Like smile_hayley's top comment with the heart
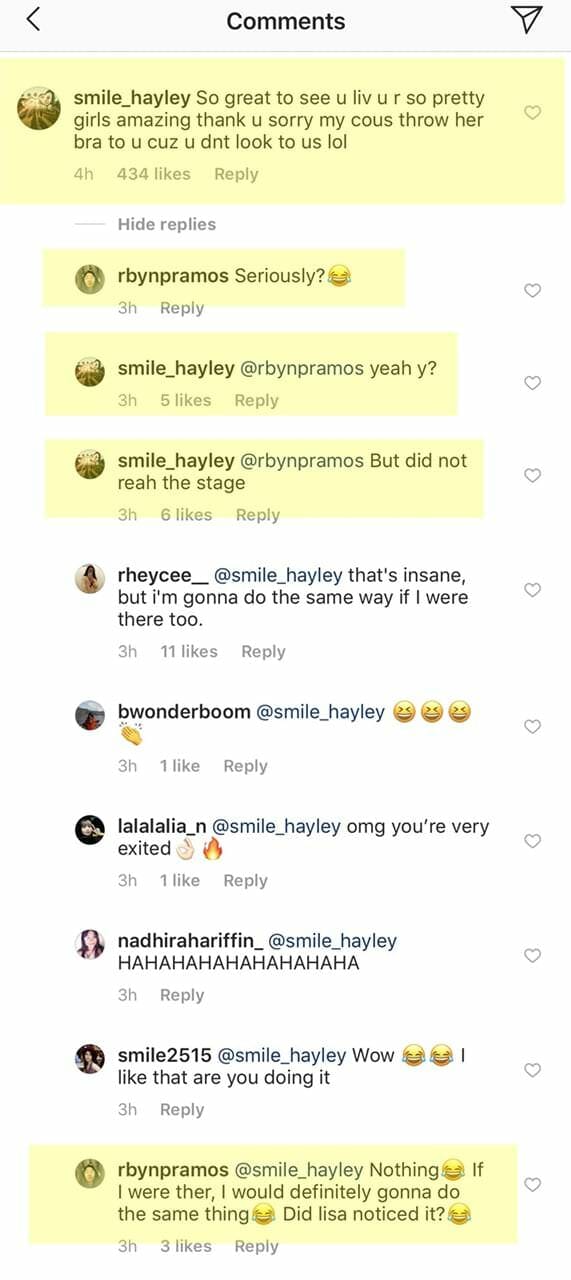Screen dimensions: 571x1280 coord(533,113)
